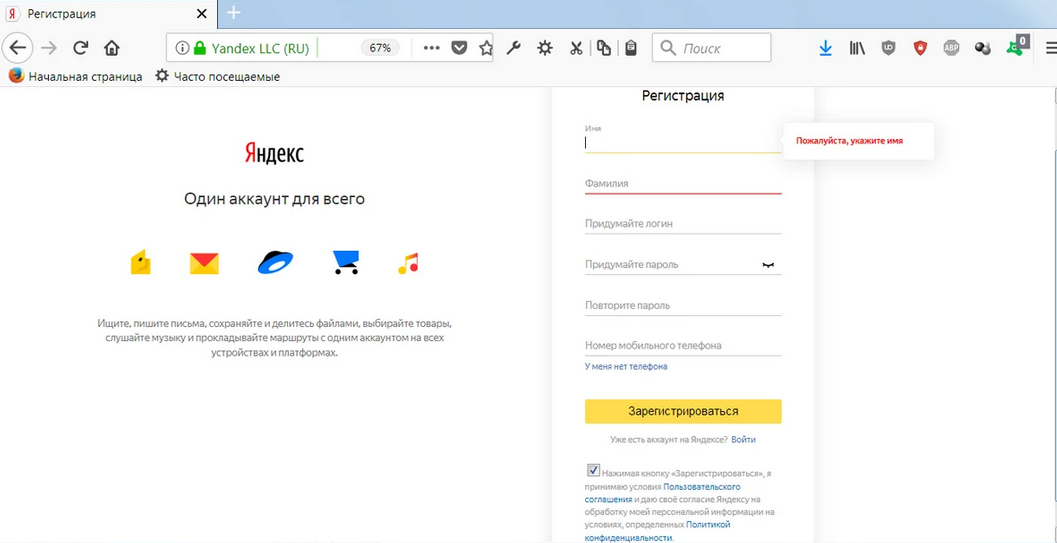Click the У меня нет телефона link
1057x543 pixels.
tap(626, 366)
